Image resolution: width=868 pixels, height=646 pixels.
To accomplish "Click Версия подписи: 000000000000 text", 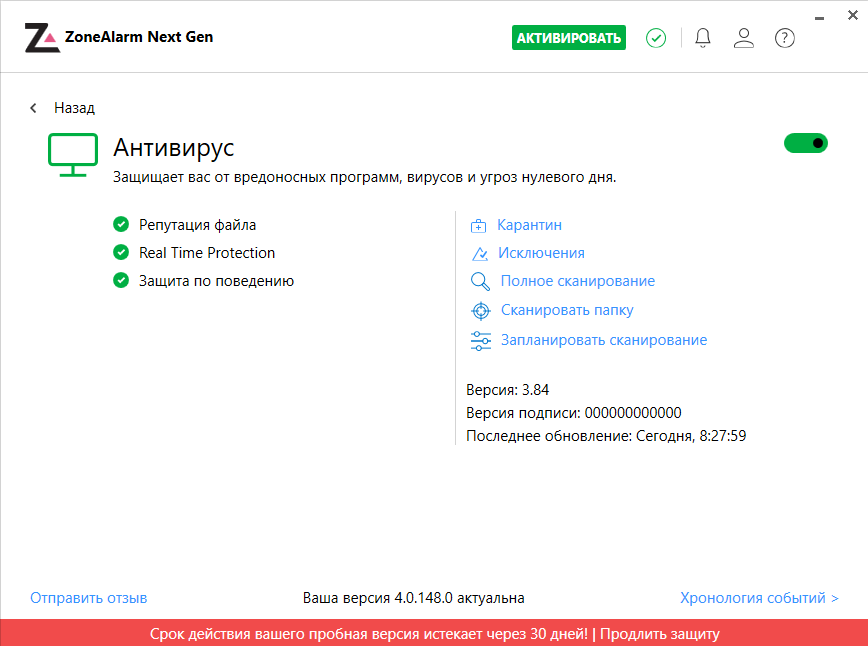I will [x=574, y=412].
